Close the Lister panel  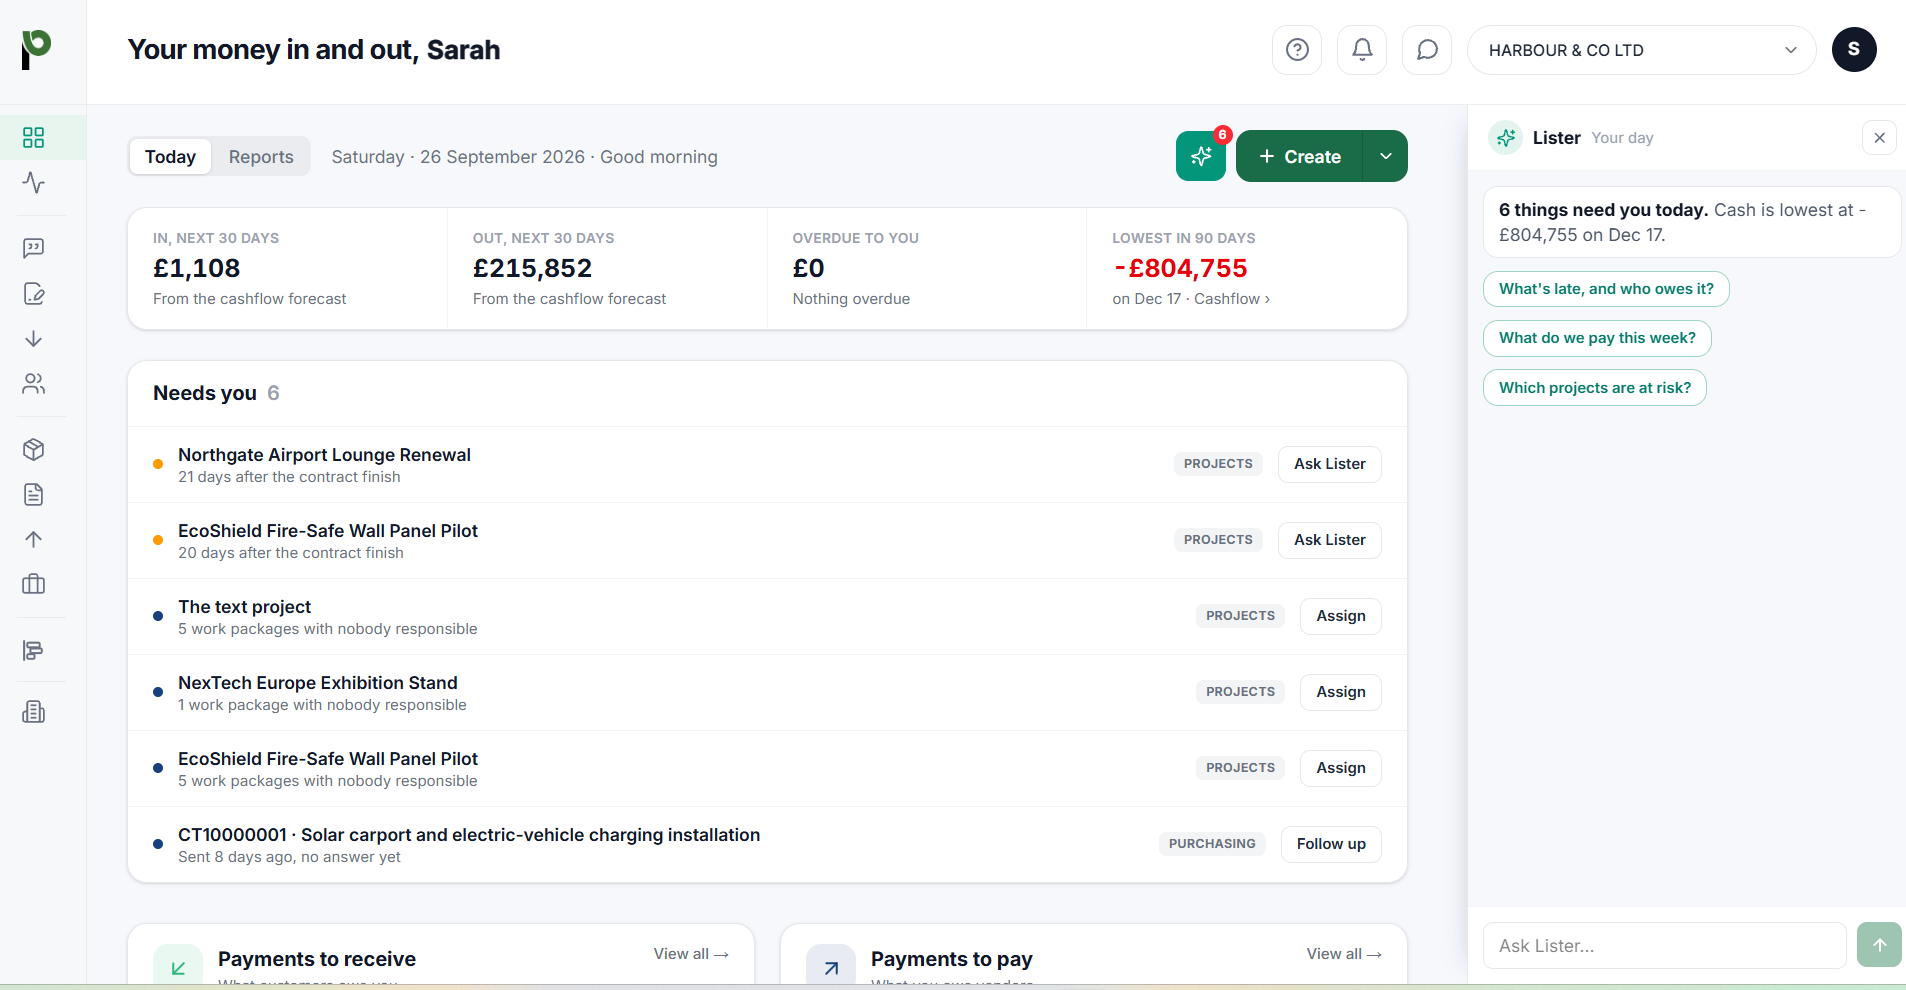pos(1879,138)
